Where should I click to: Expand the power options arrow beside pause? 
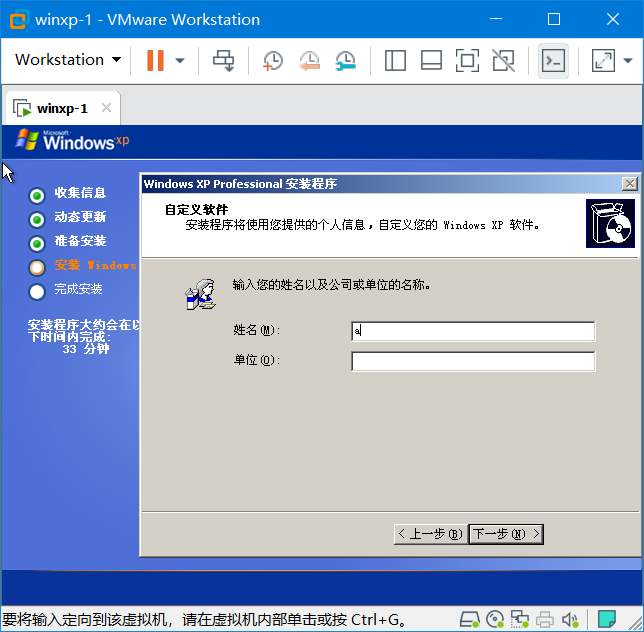point(179,61)
